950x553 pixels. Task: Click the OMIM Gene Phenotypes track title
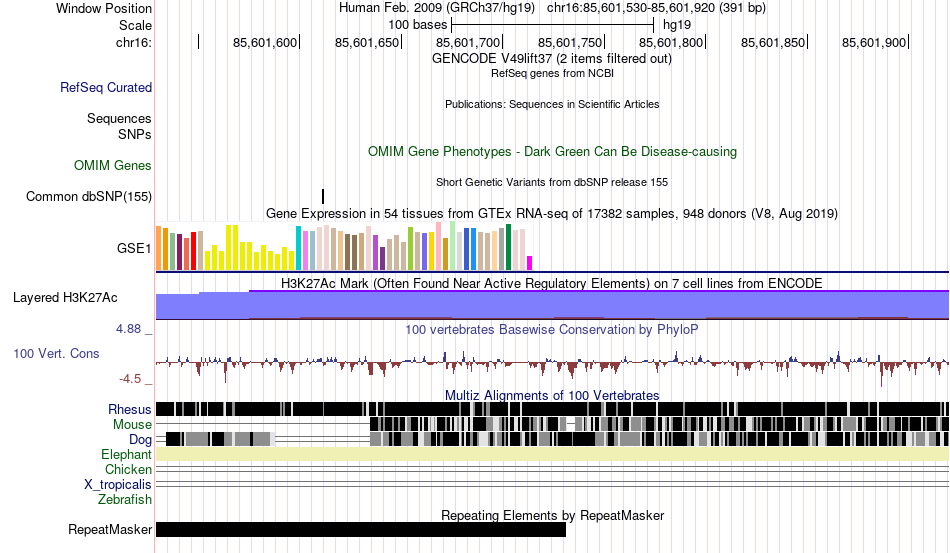tap(552, 151)
